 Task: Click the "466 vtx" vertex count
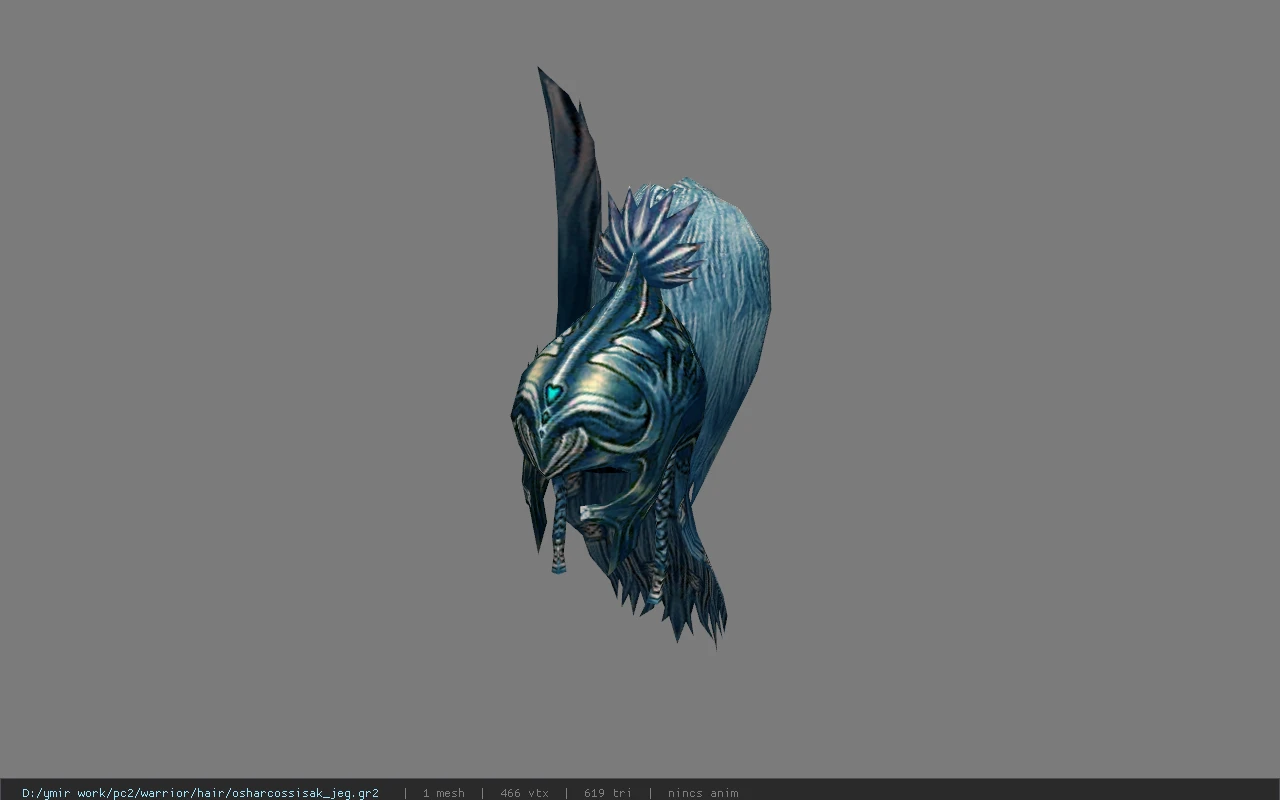[x=524, y=793]
